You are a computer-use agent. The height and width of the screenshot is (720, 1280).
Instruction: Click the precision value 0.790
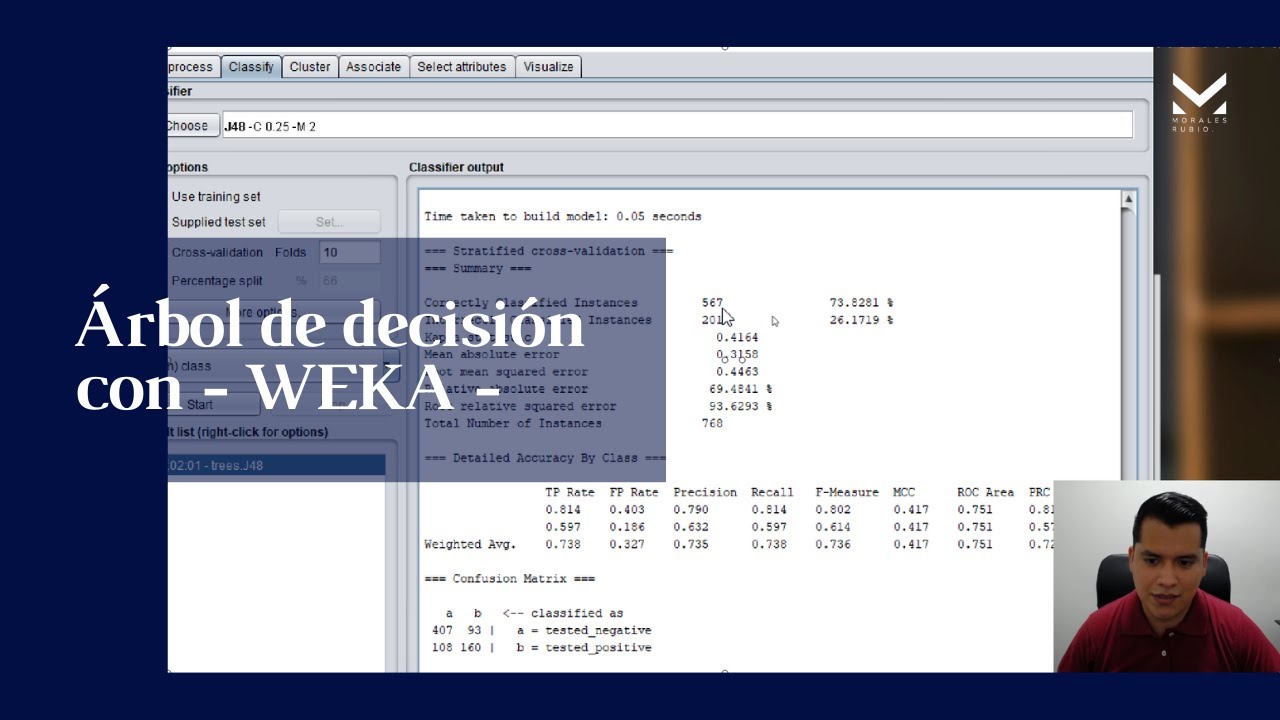[691, 509]
